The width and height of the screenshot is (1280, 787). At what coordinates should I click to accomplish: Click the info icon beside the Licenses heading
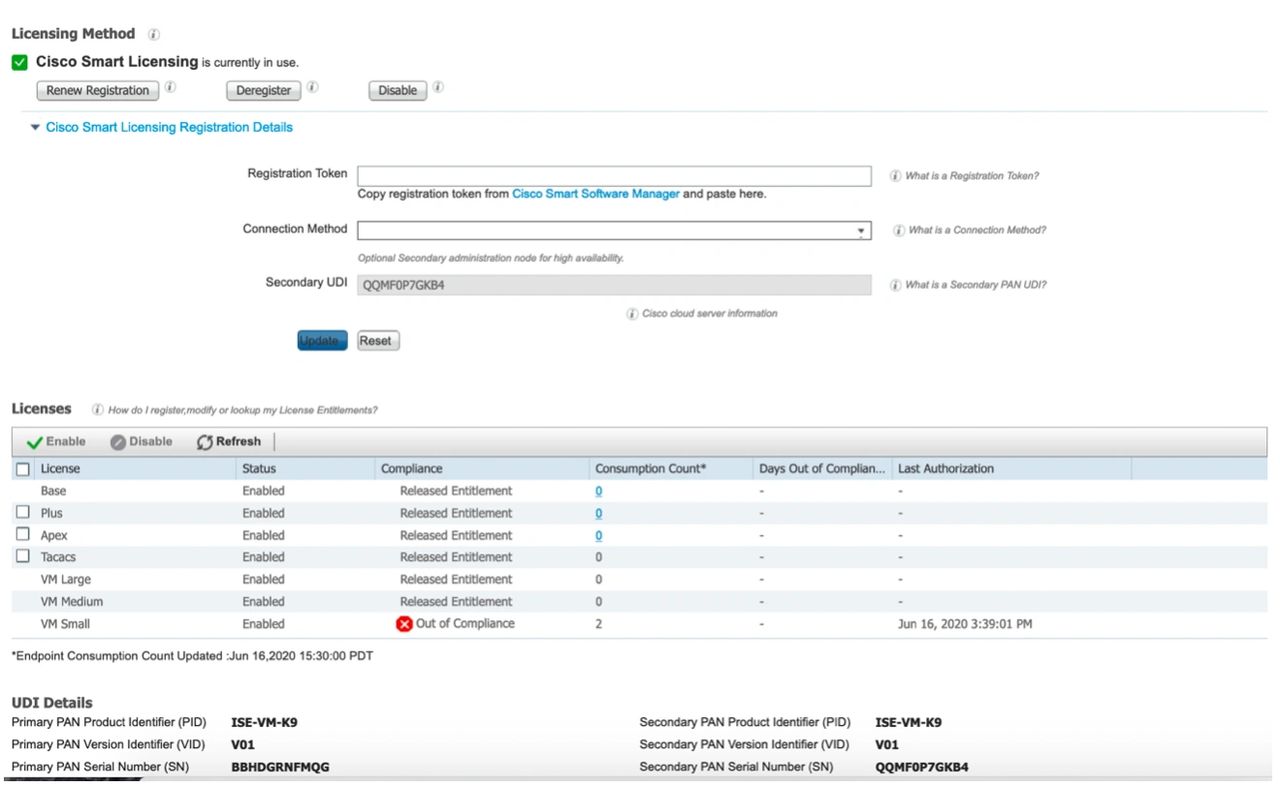point(97,408)
